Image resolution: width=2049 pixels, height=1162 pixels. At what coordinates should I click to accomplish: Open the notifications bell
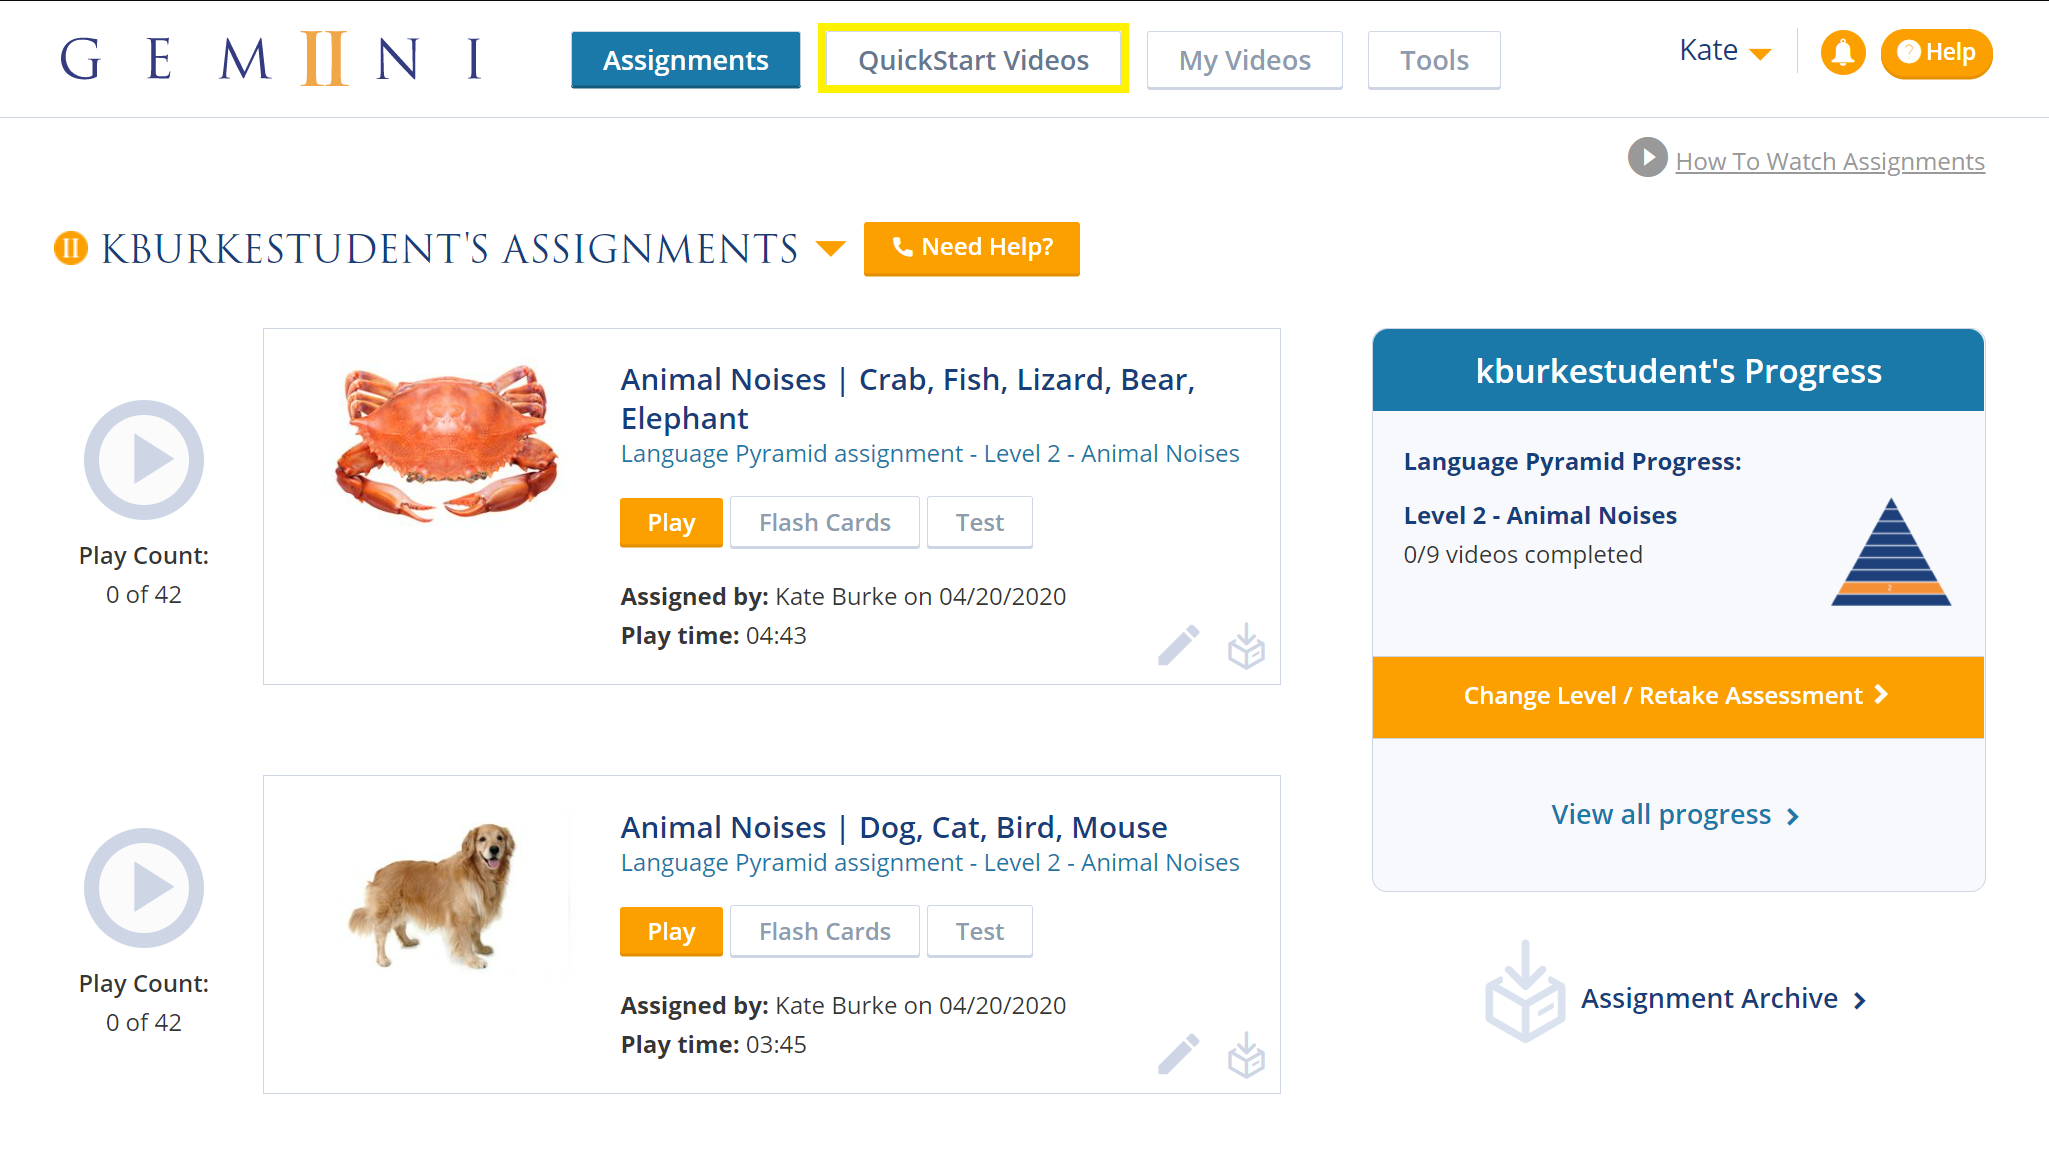1843,52
